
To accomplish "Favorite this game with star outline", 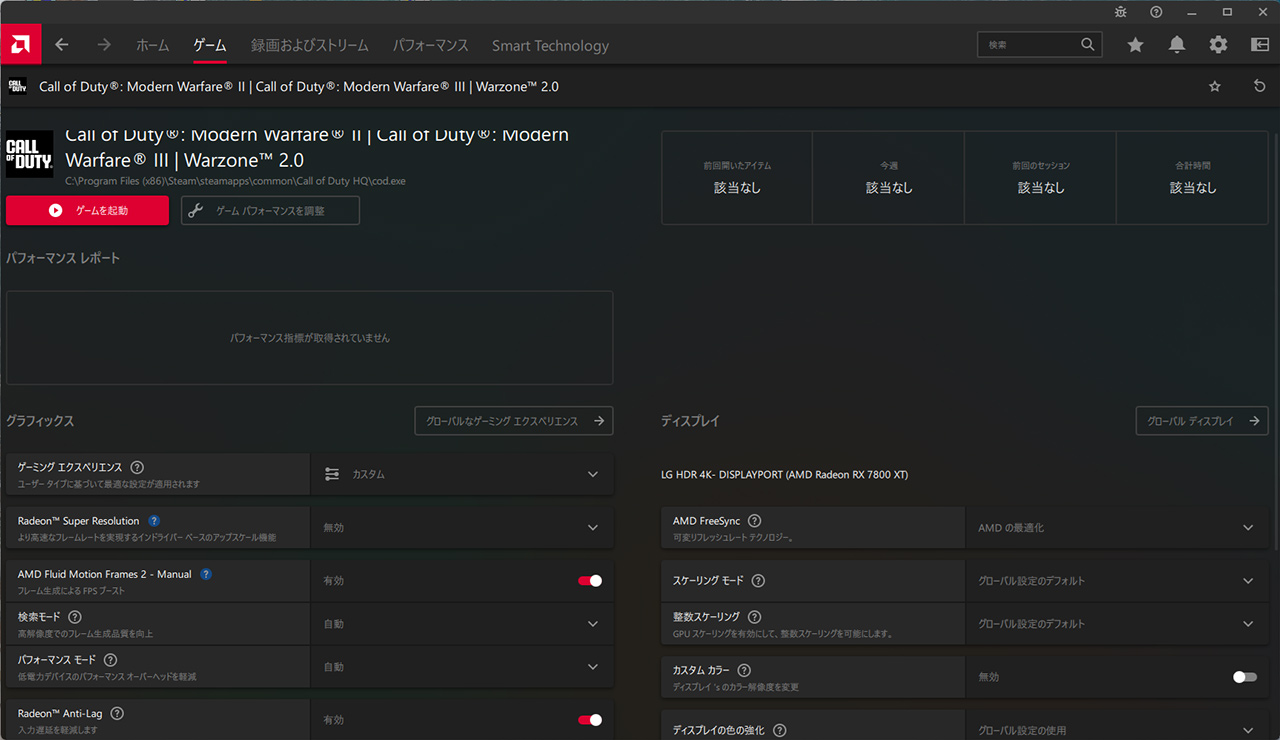I will pyautogui.click(x=1215, y=87).
